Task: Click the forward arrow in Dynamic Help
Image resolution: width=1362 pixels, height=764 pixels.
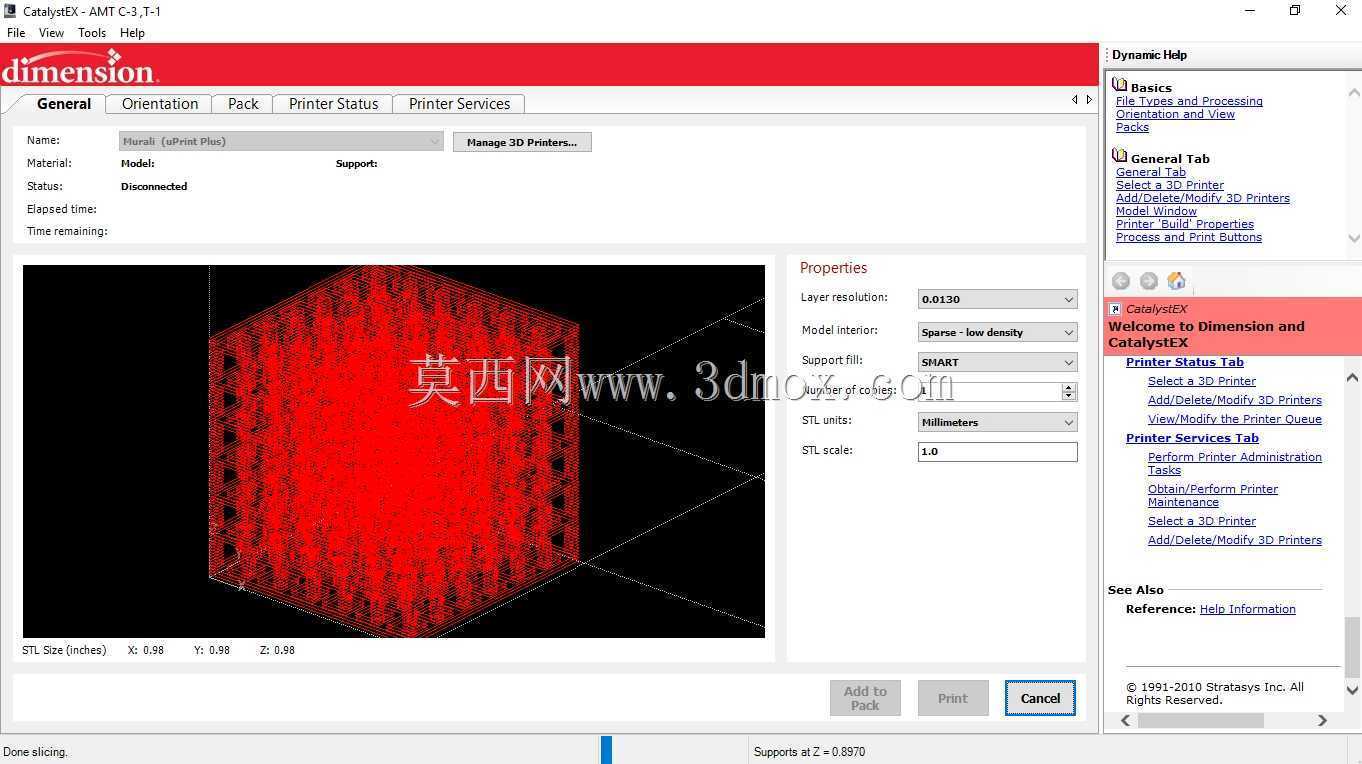Action: 1149,282
